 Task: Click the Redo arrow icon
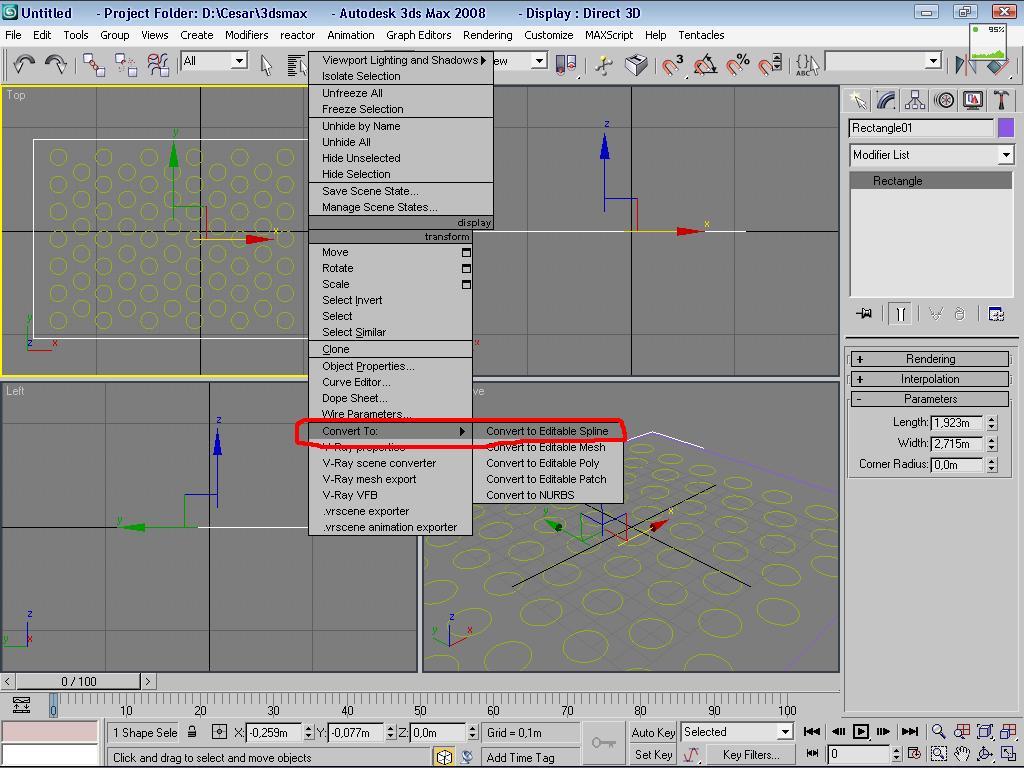[x=56, y=63]
